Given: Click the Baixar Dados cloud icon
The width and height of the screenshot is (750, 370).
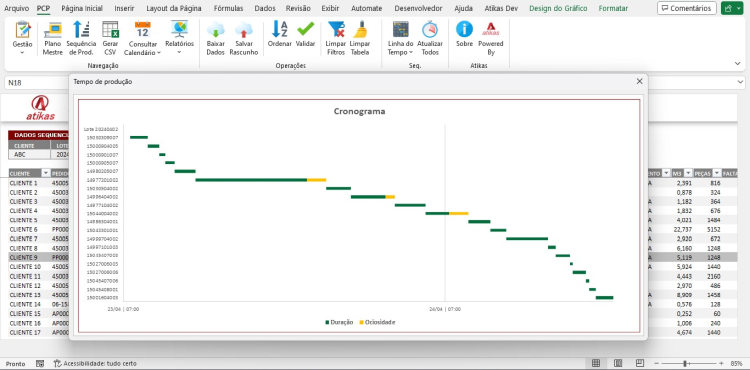Looking at the screenshot, I should point(216,30).
